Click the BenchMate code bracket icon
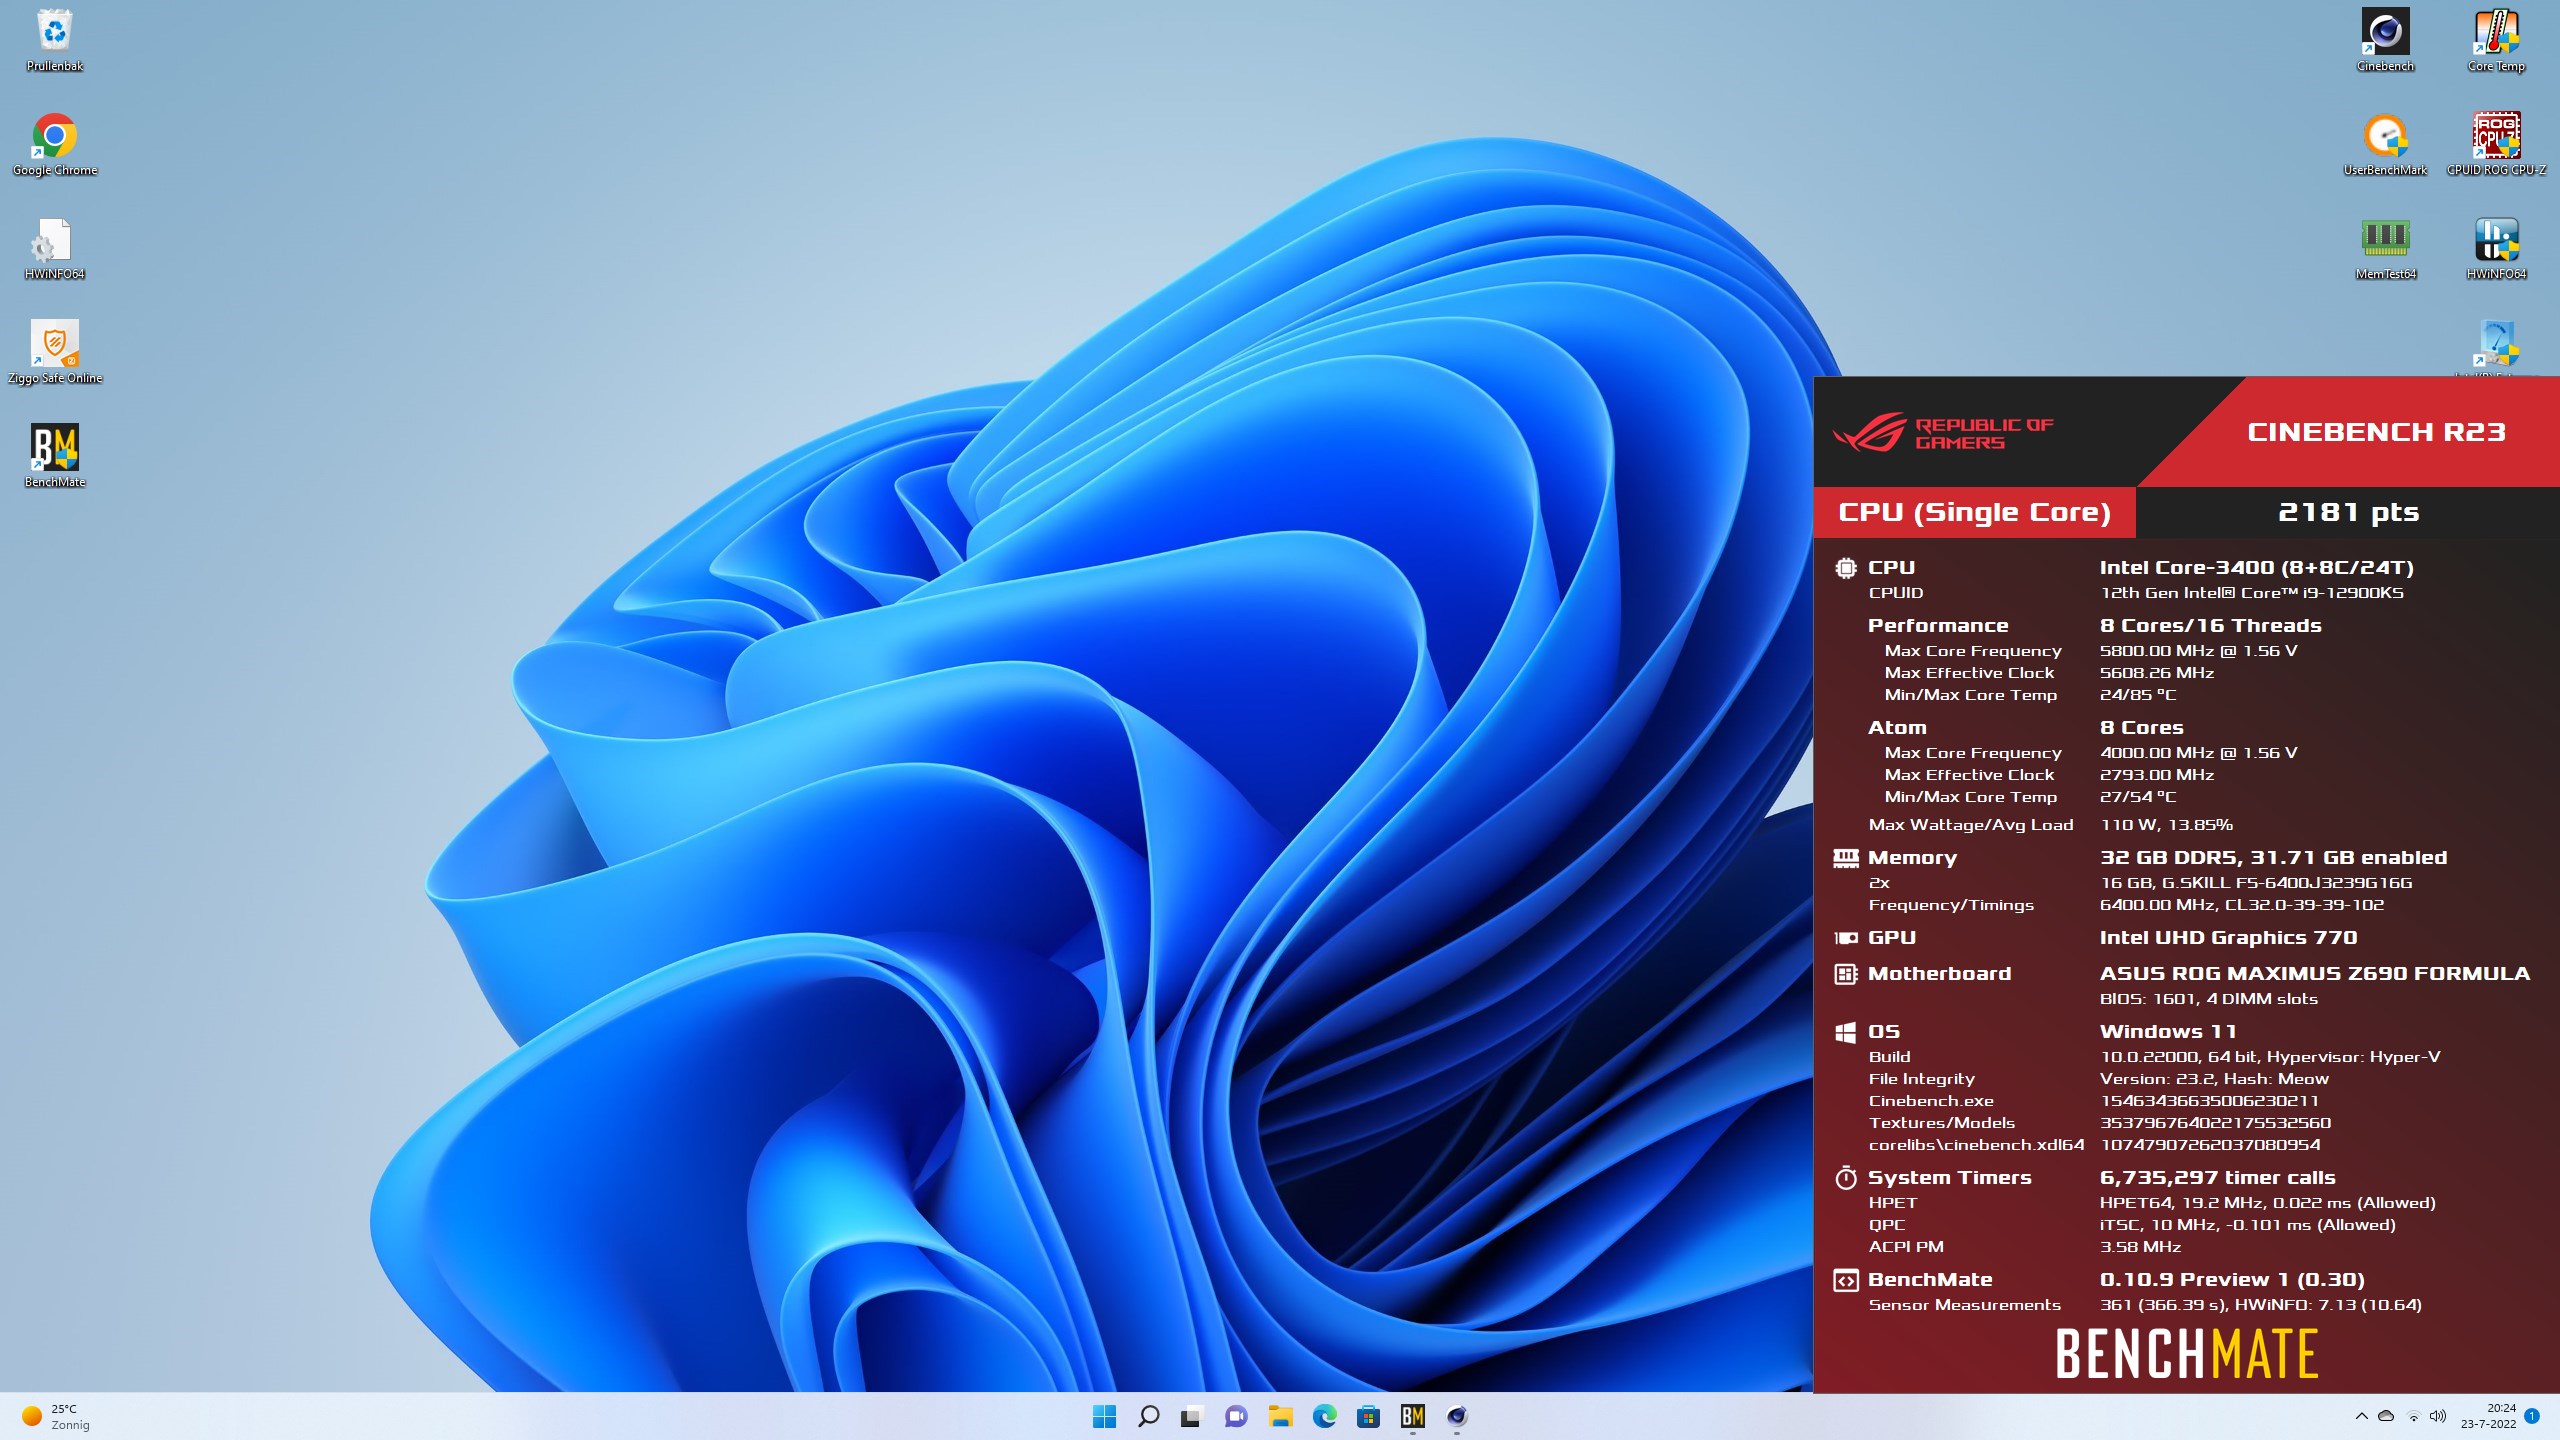This screenshot has width=2560, height=1440. tap(1846, 1280)
